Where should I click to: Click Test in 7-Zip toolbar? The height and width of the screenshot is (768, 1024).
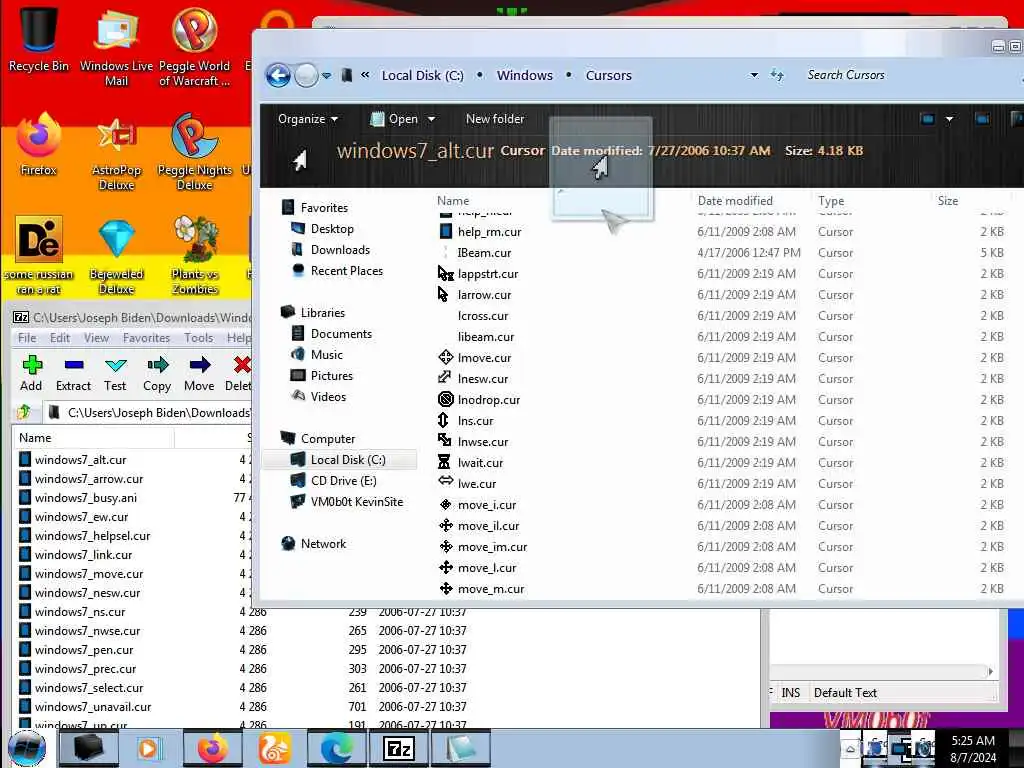115,374
